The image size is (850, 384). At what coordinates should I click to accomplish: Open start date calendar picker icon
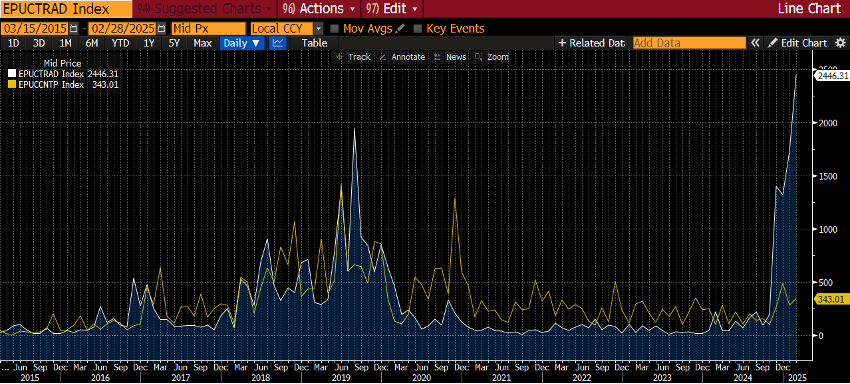tap(74, 28)
